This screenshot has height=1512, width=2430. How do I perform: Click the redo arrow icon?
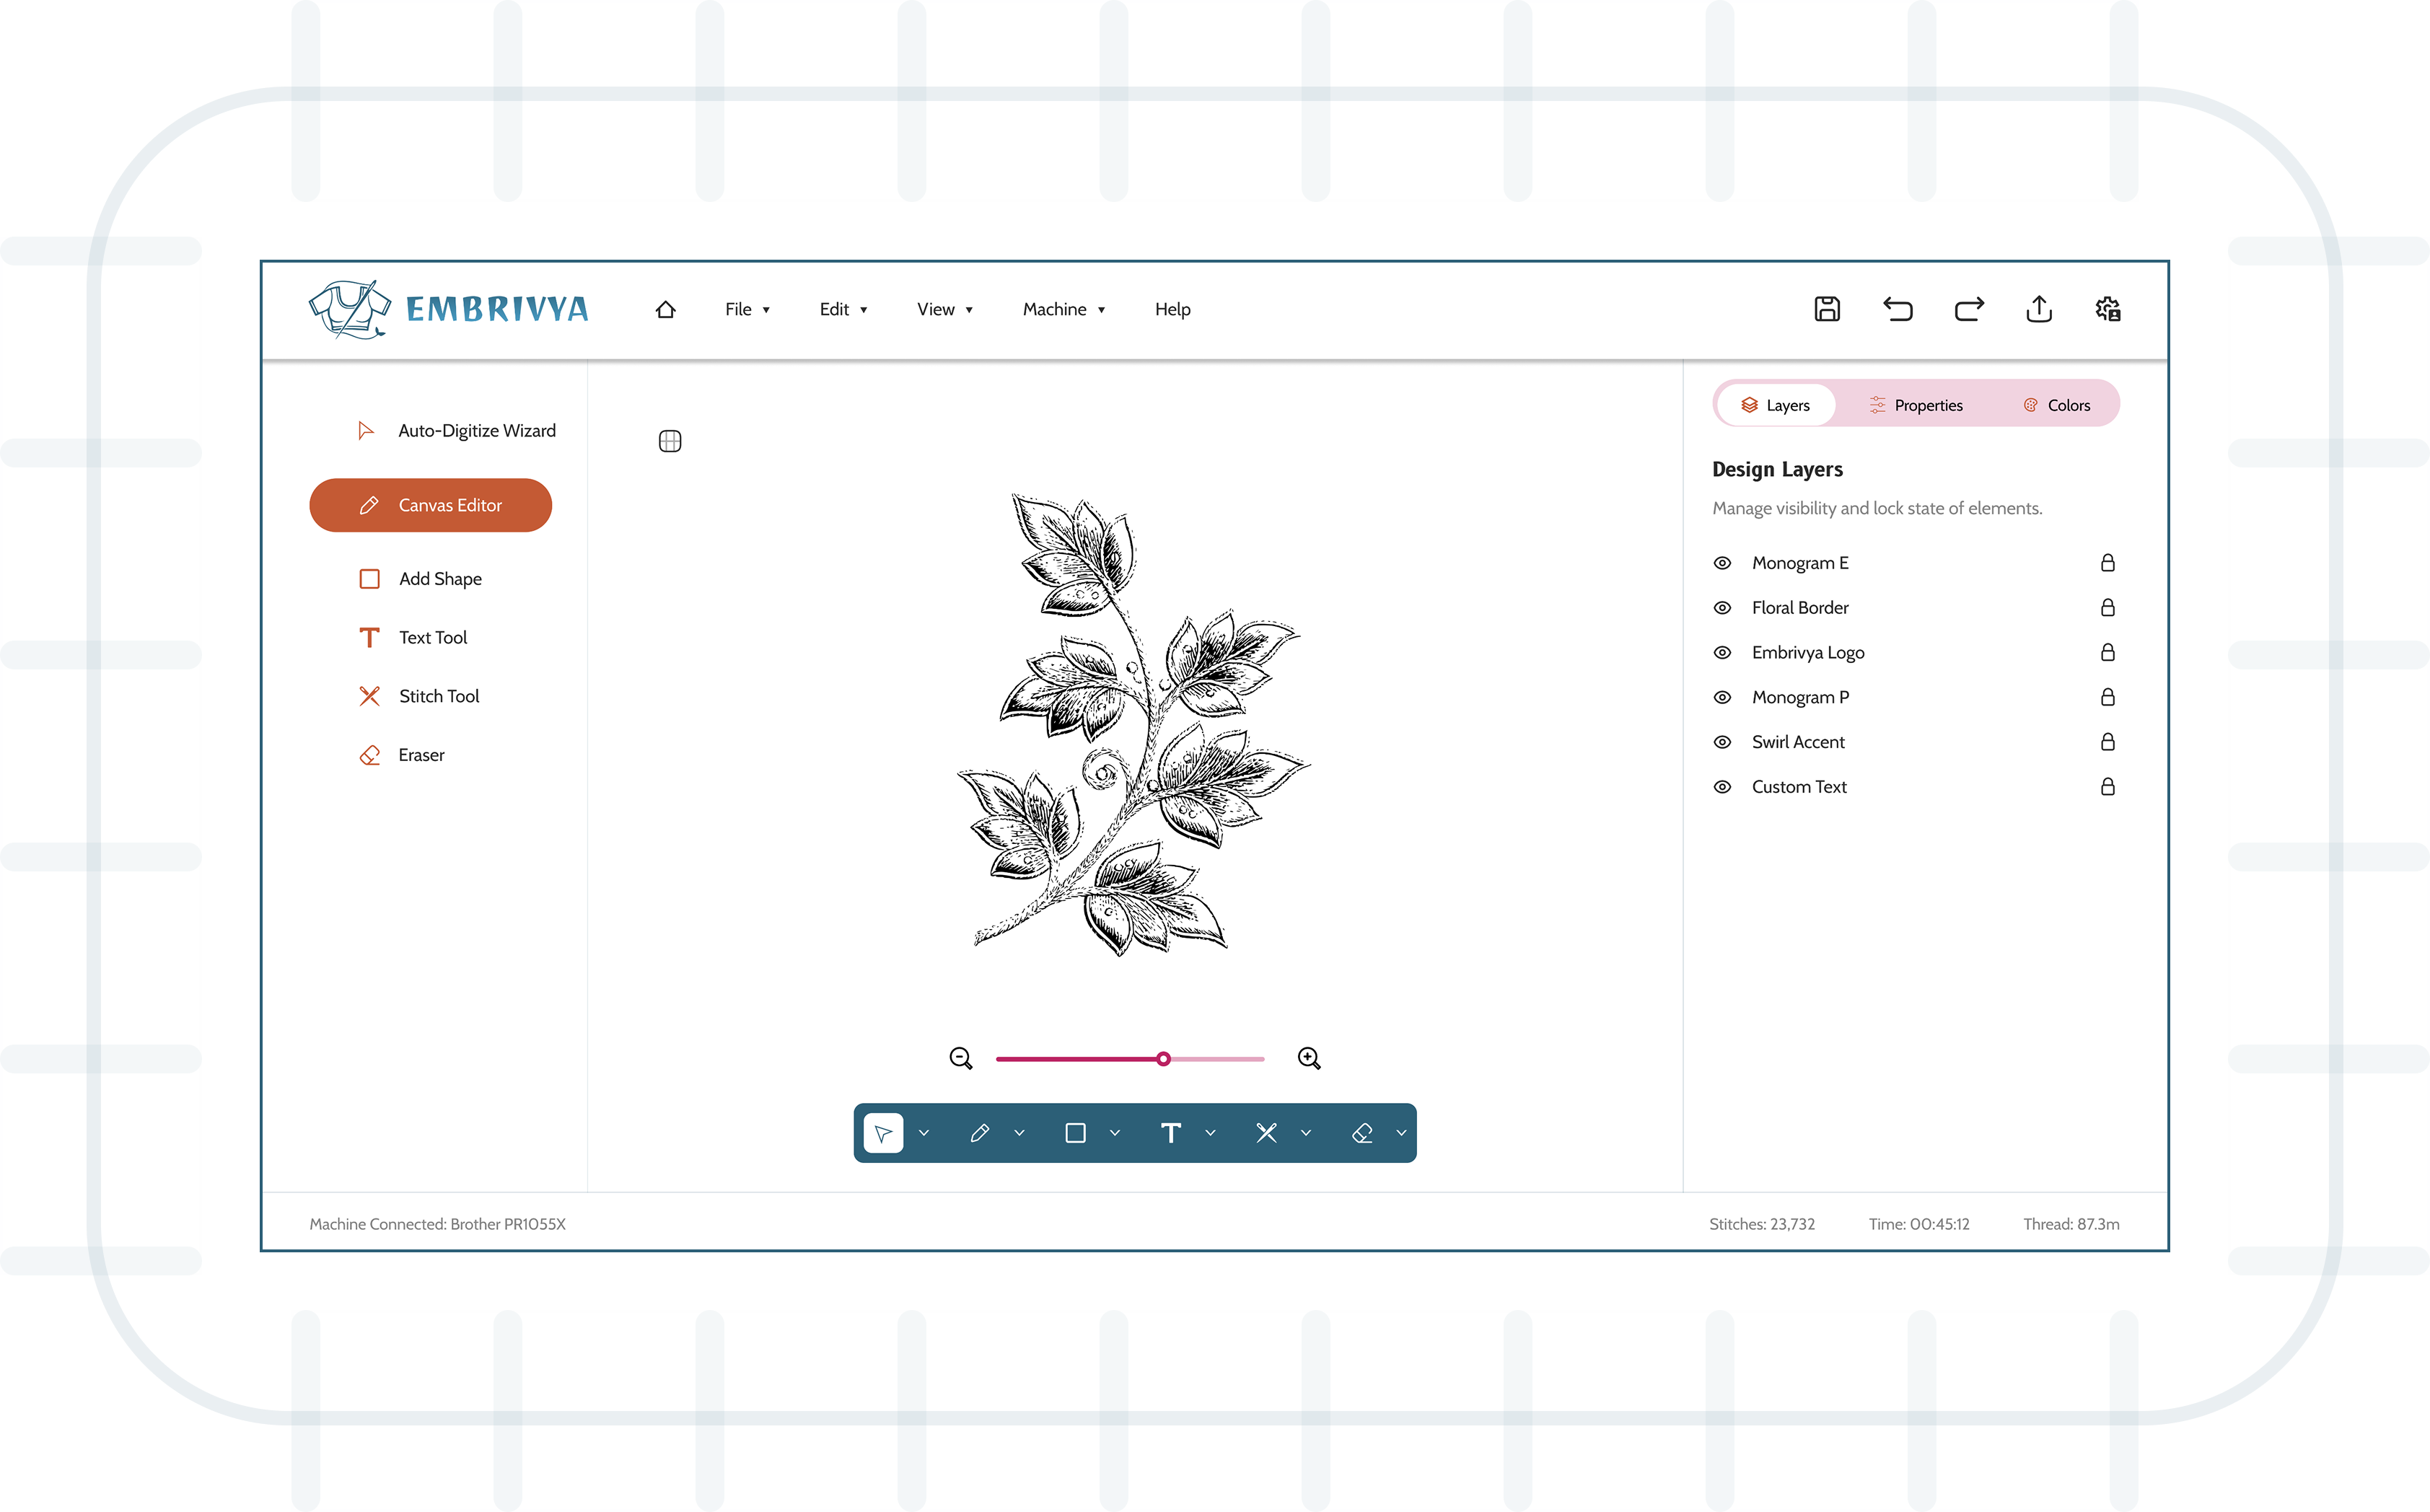tap(1968, 309)
